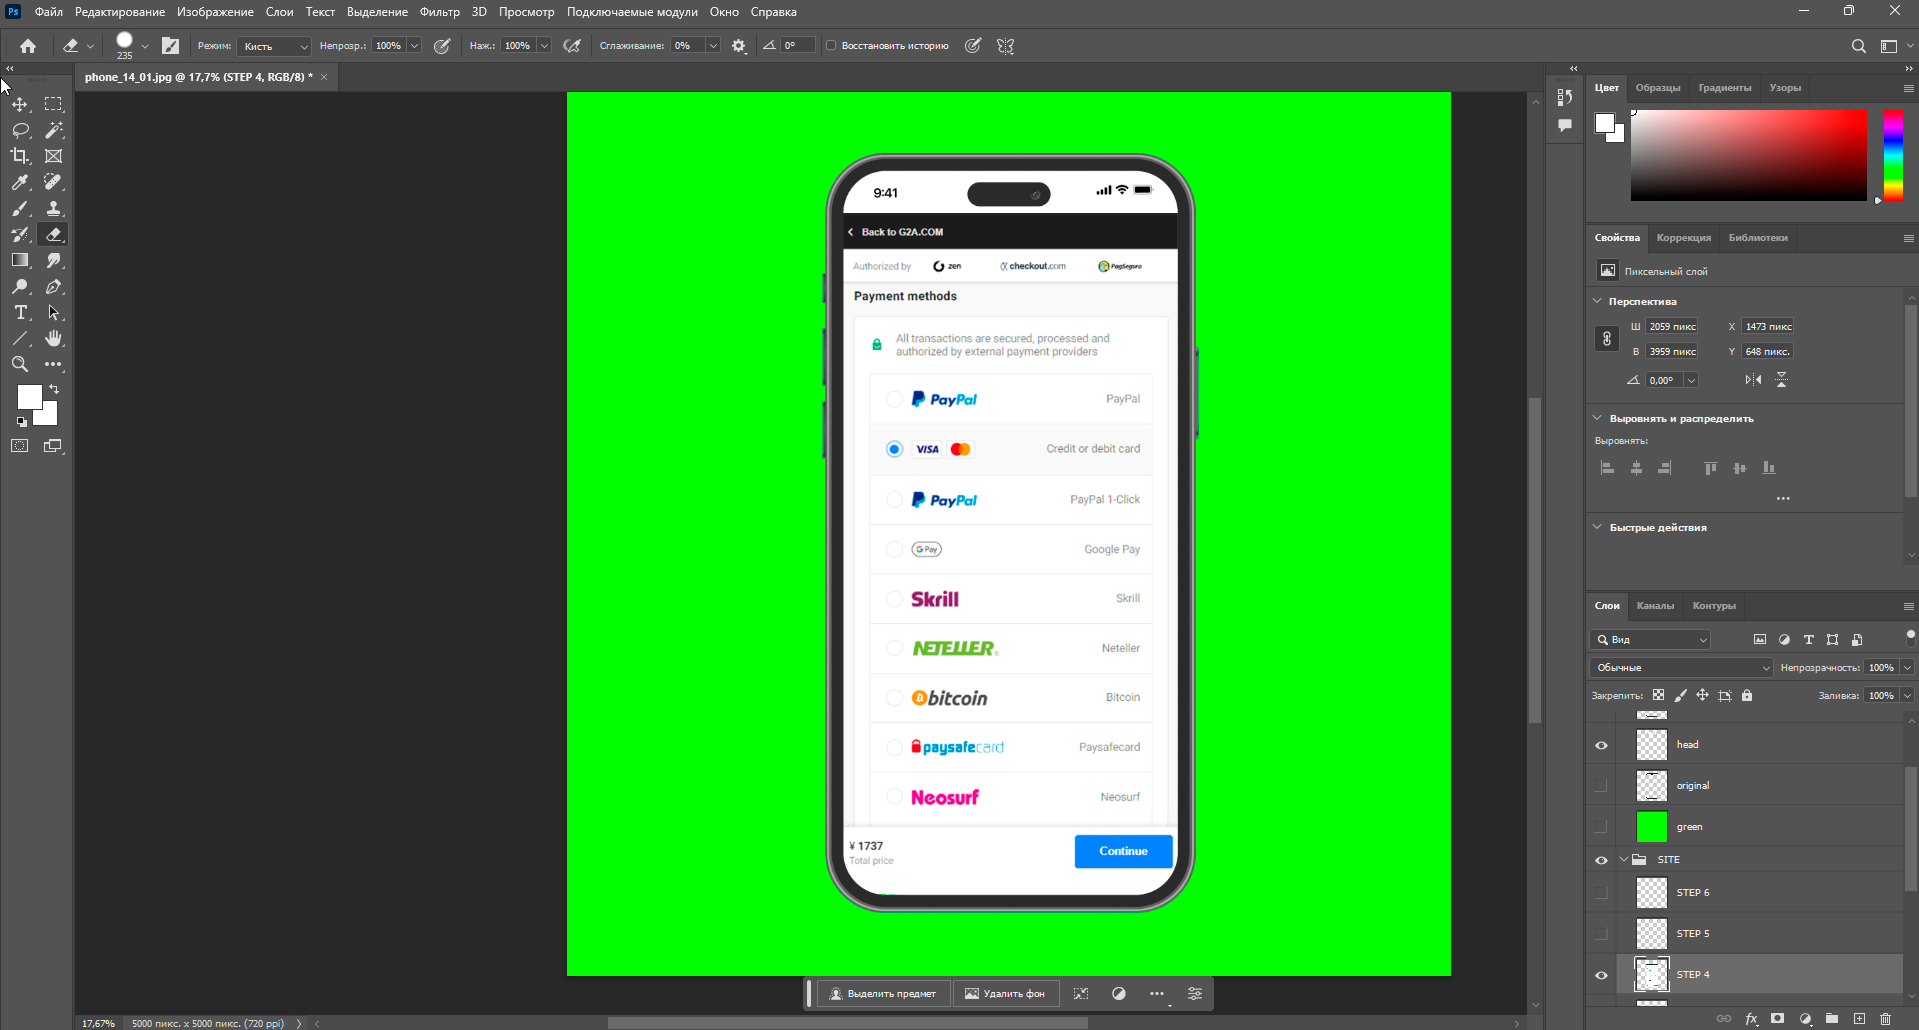Click the foreground color swatch in the toolbox
Screen dimensions: 1919x1030
pyautogui.click(x=30, y=397)
